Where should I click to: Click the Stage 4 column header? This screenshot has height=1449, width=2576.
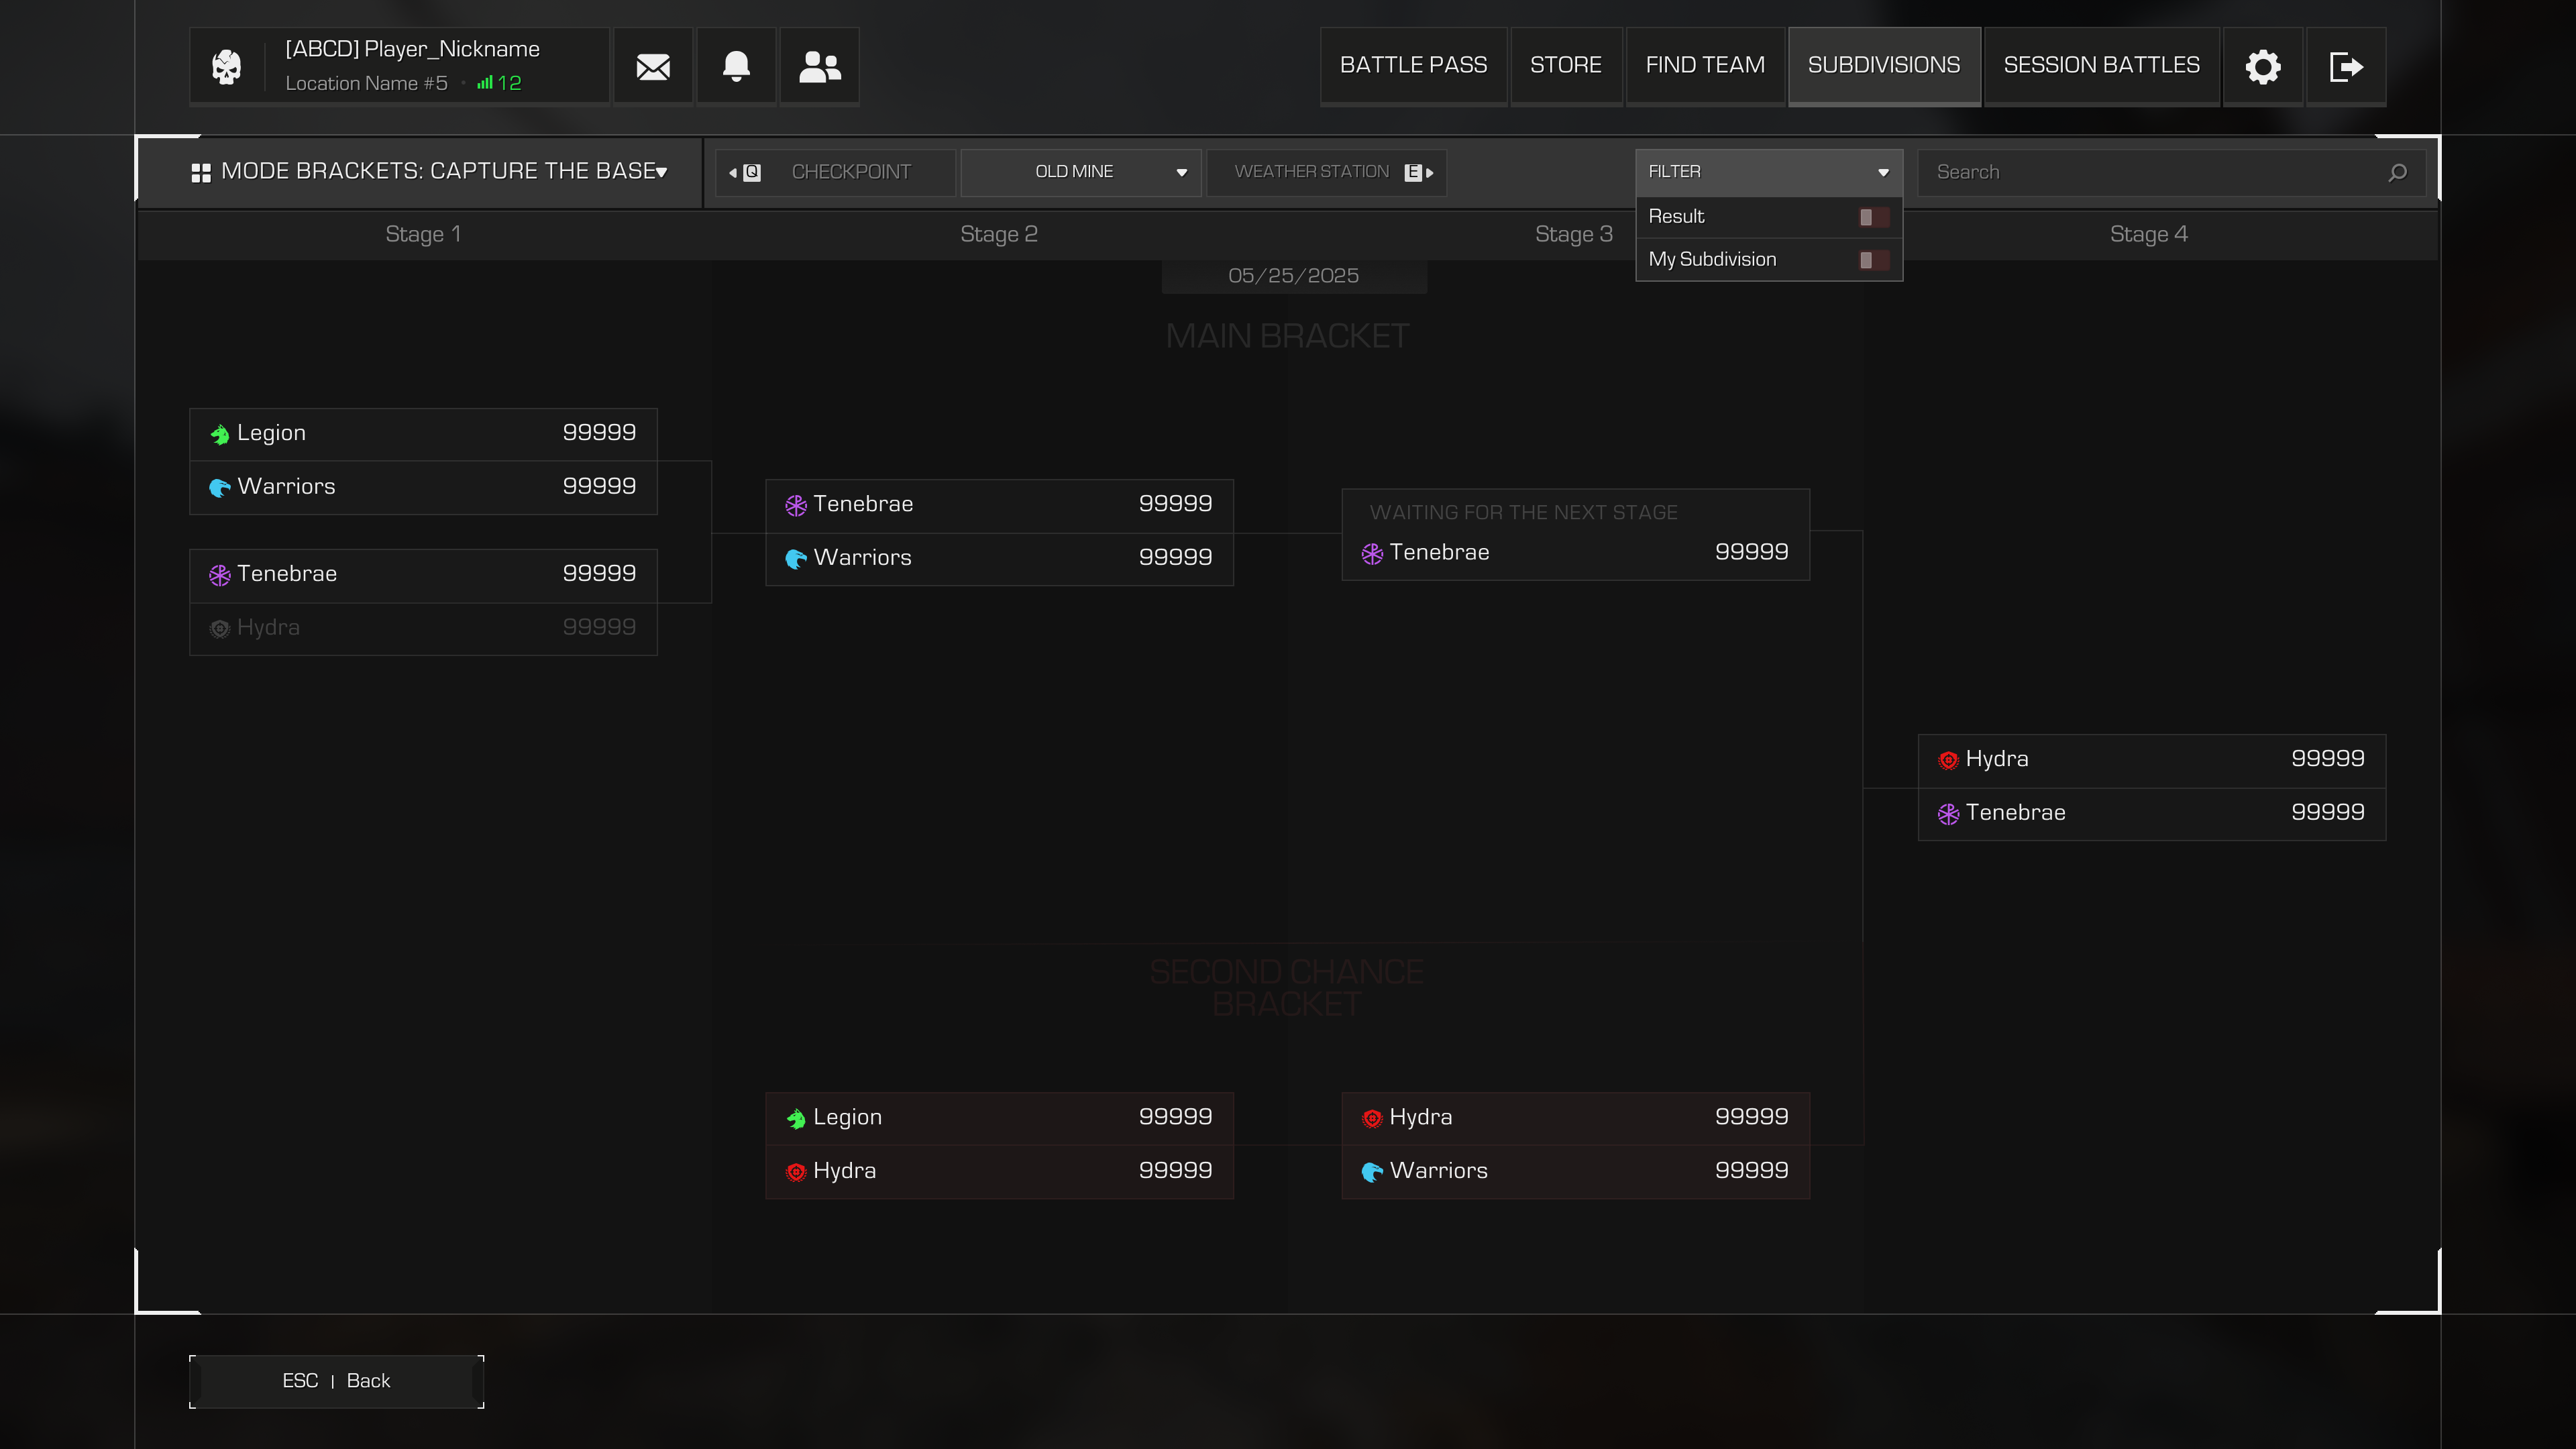click(x=2149, y=234)
